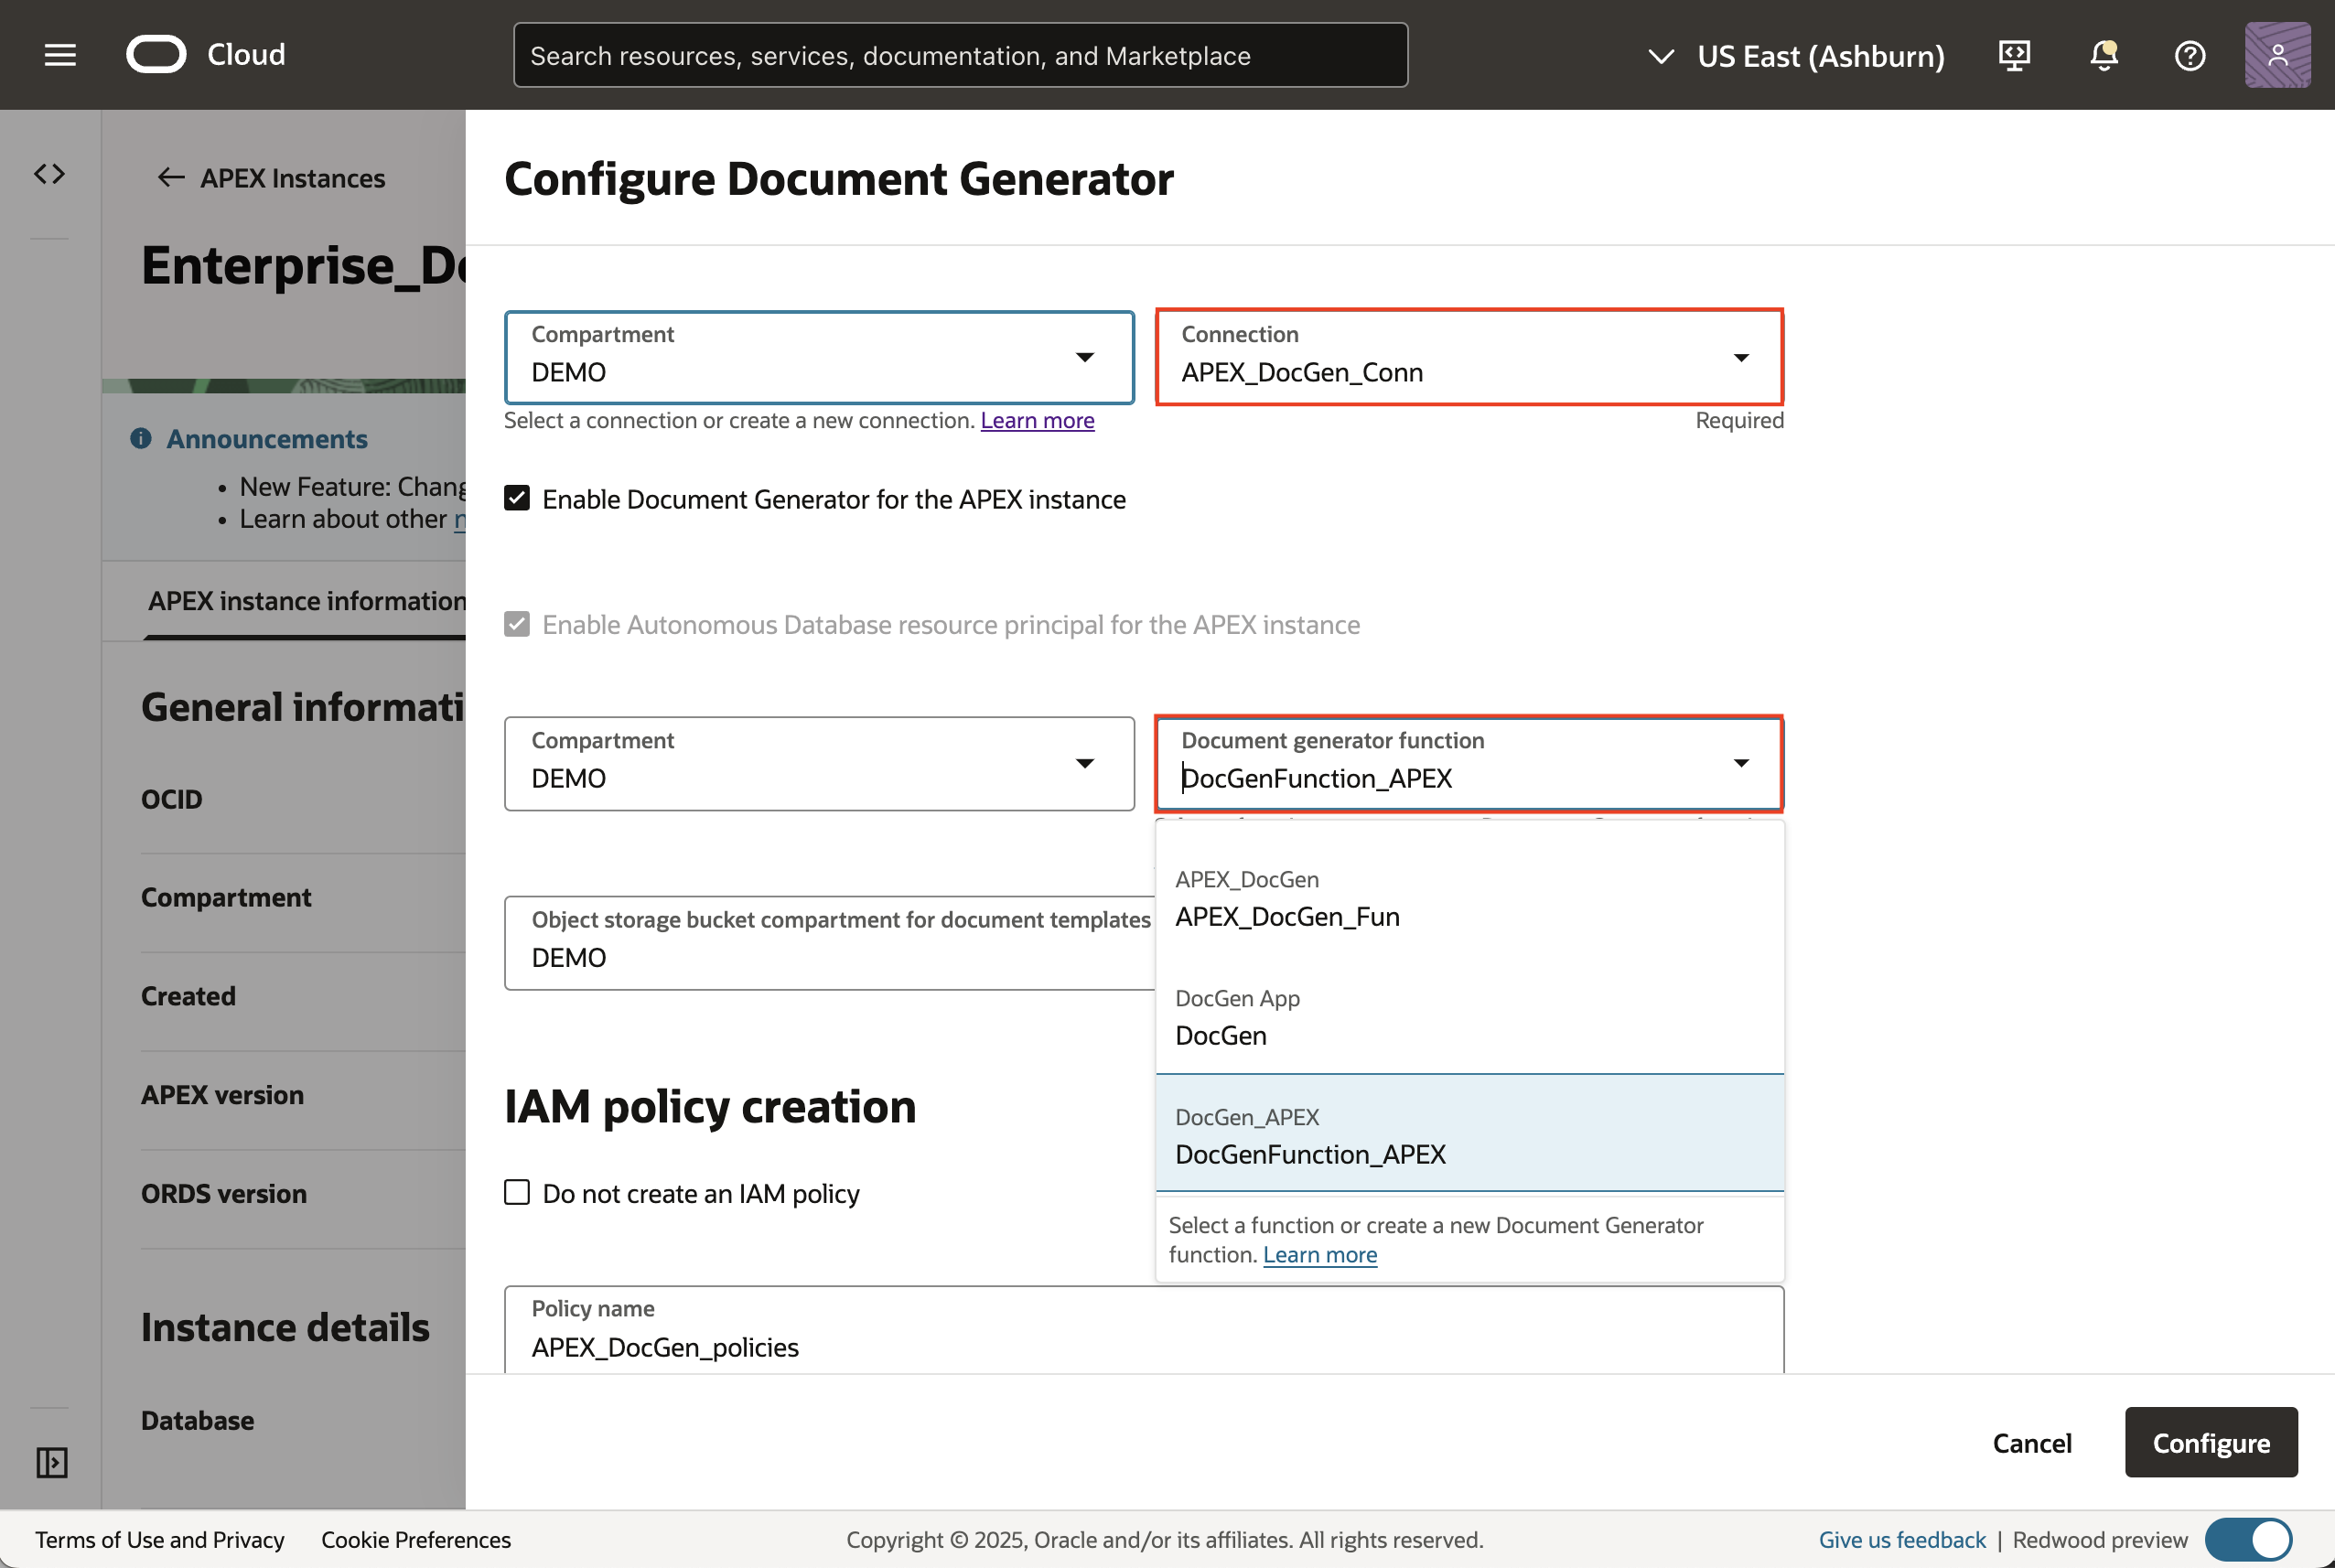The width and height of the screenshot is (2335, 1568).
Task: Click Cancel to dismiss the panel
Action: [2031, 1442]
